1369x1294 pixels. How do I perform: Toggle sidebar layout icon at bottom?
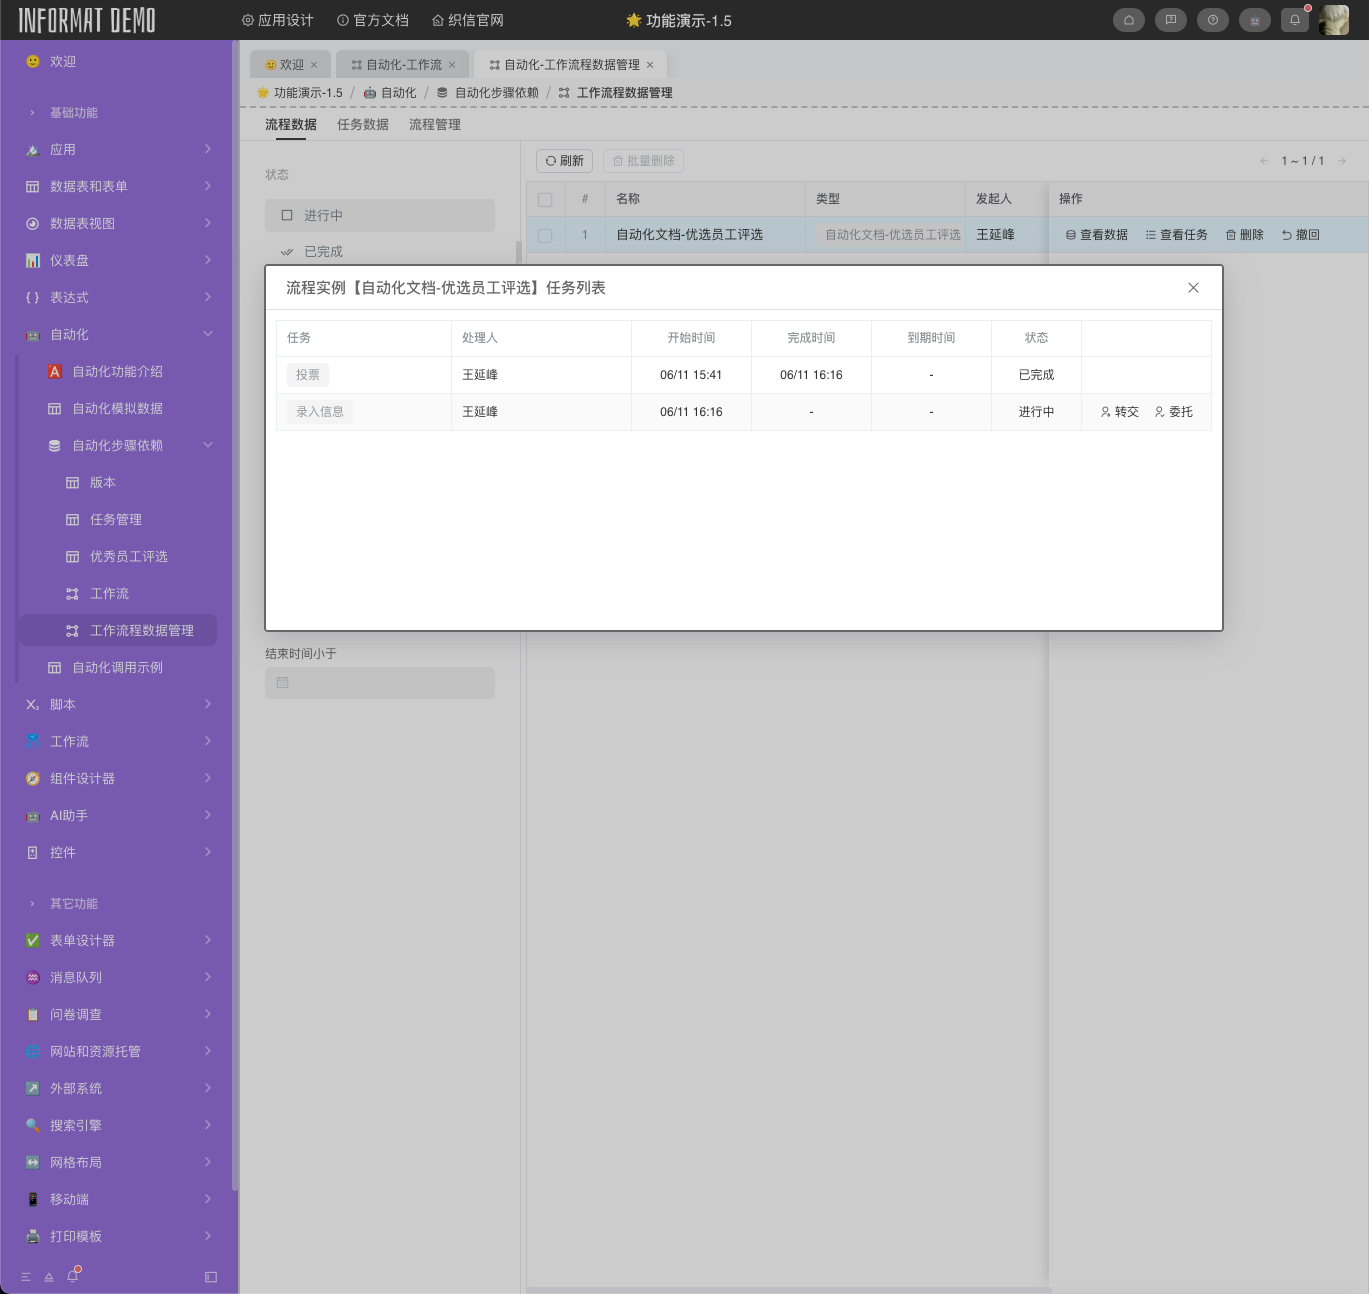(x=210, y=1277)
